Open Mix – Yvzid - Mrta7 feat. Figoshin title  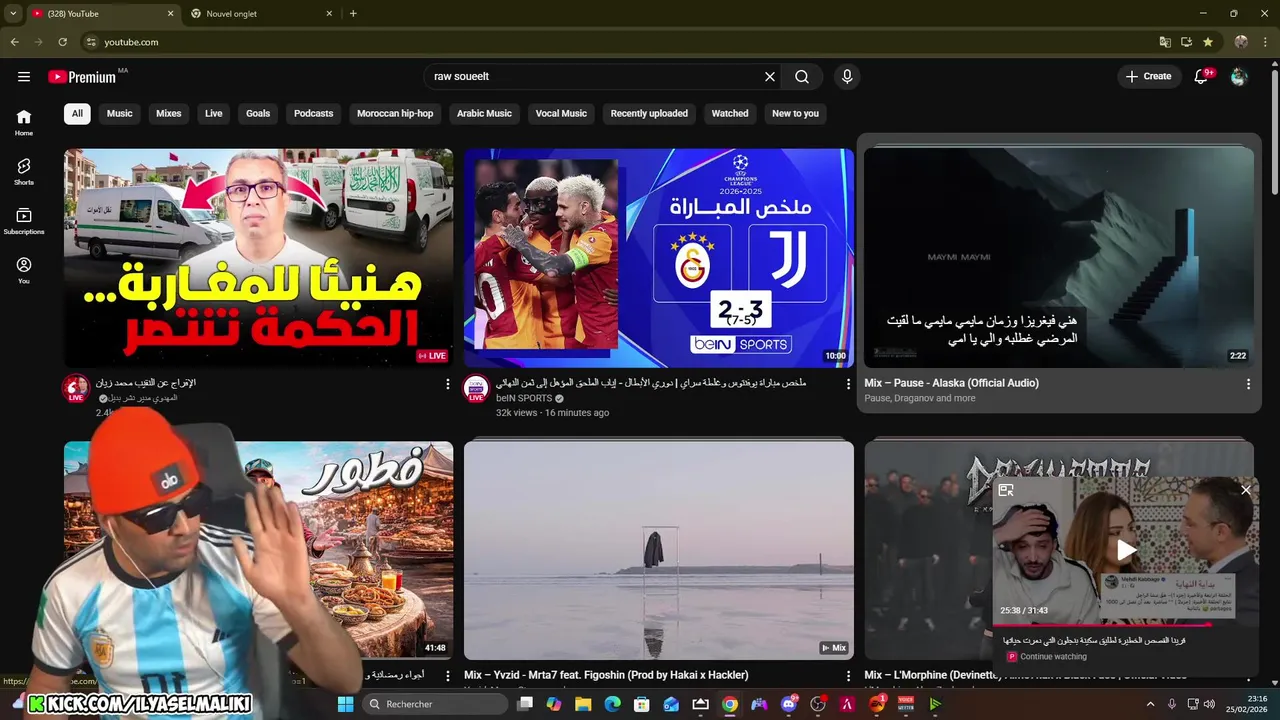606,676
